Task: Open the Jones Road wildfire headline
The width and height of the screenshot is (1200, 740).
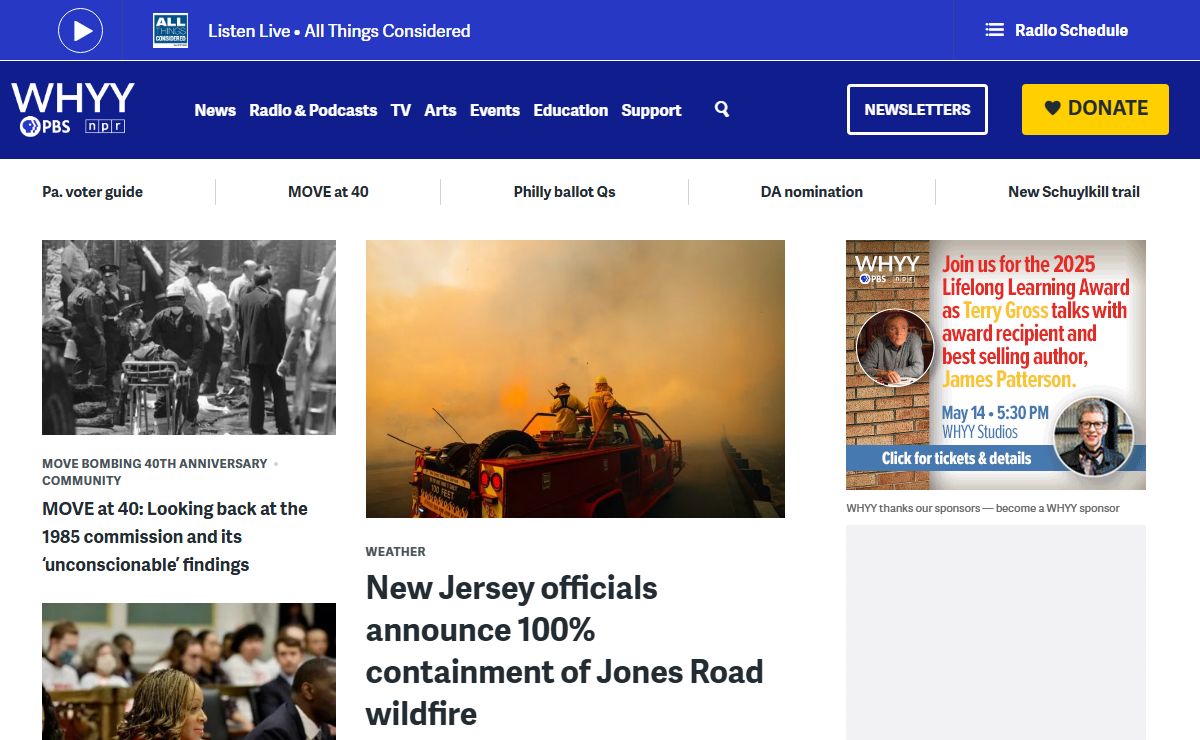Action: tap(565, 650)
